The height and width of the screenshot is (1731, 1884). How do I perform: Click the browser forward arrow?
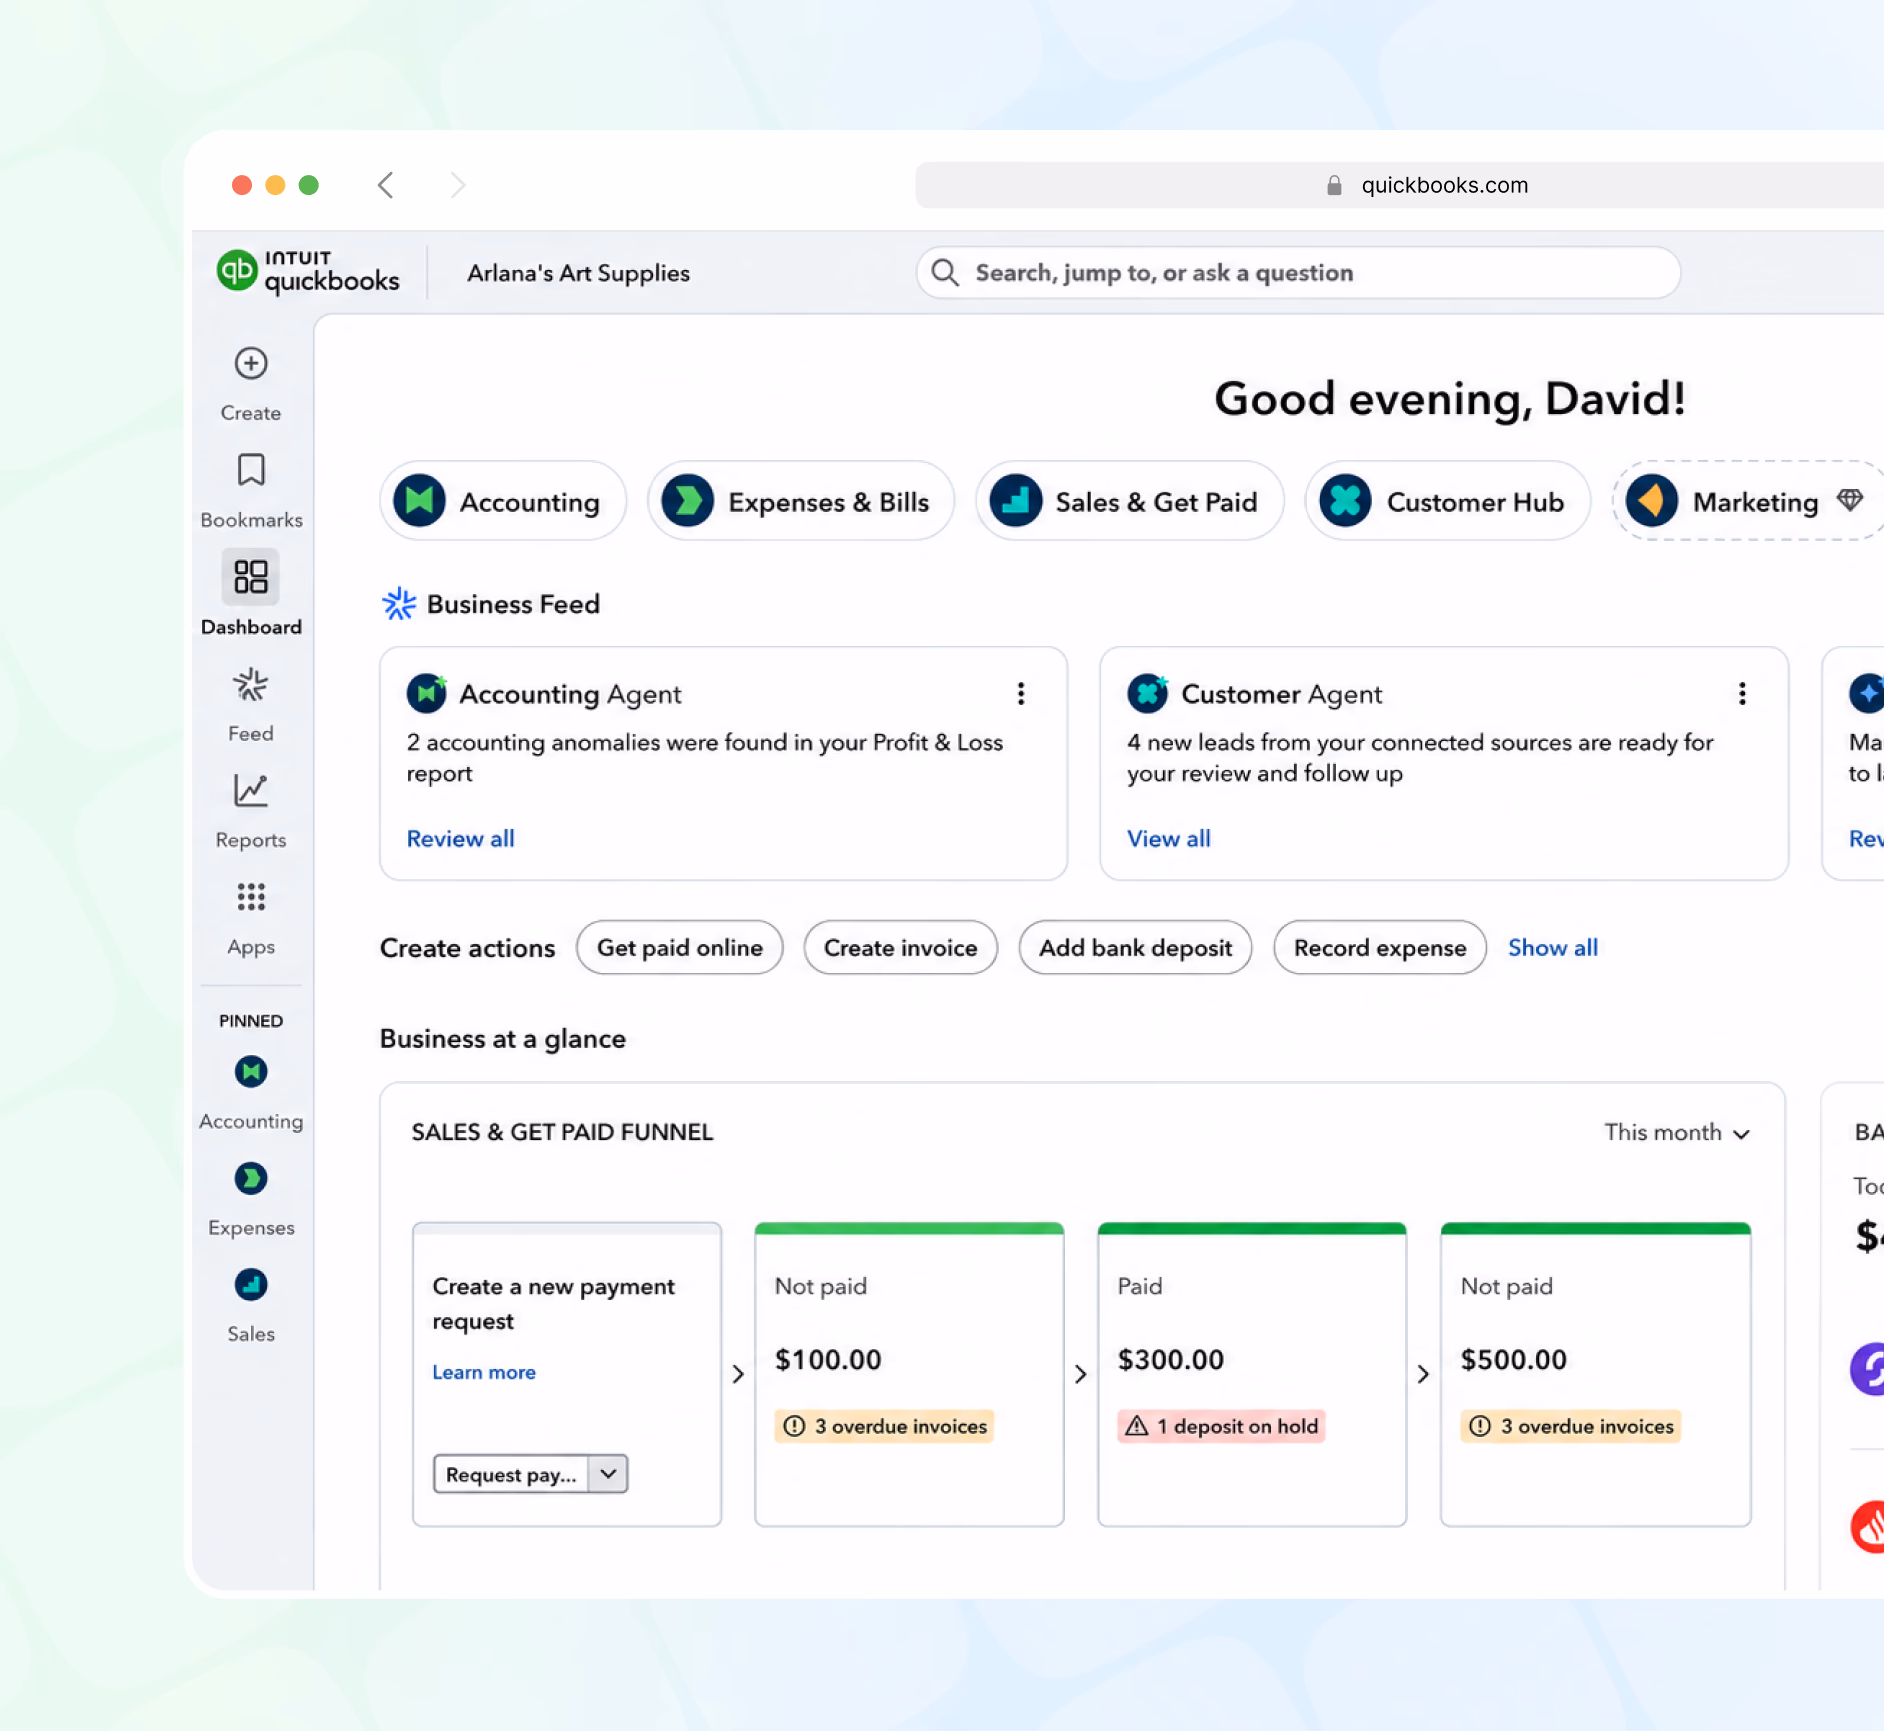458,185
